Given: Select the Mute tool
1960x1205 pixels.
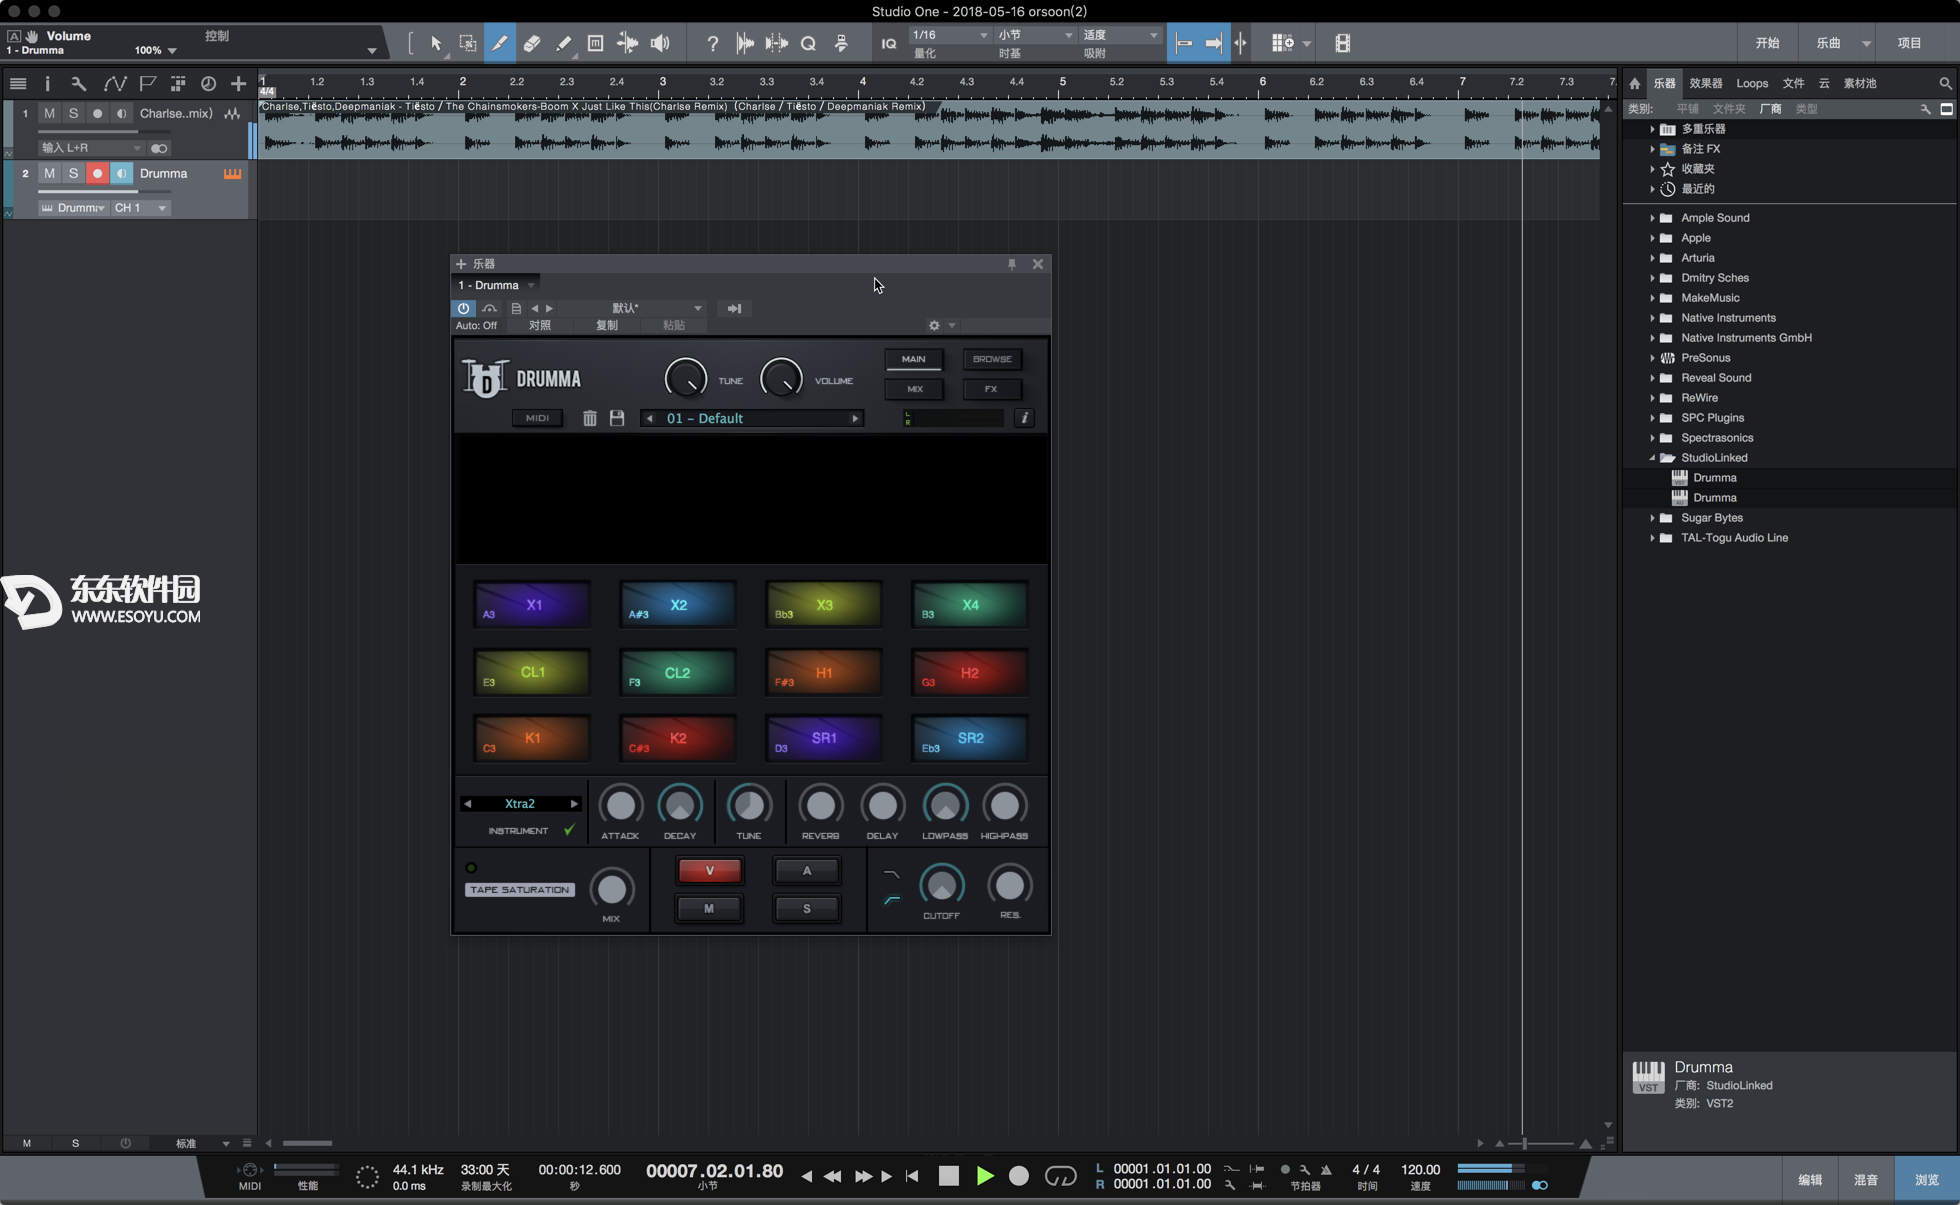Looking at the screenshot, I should point(595,43).
